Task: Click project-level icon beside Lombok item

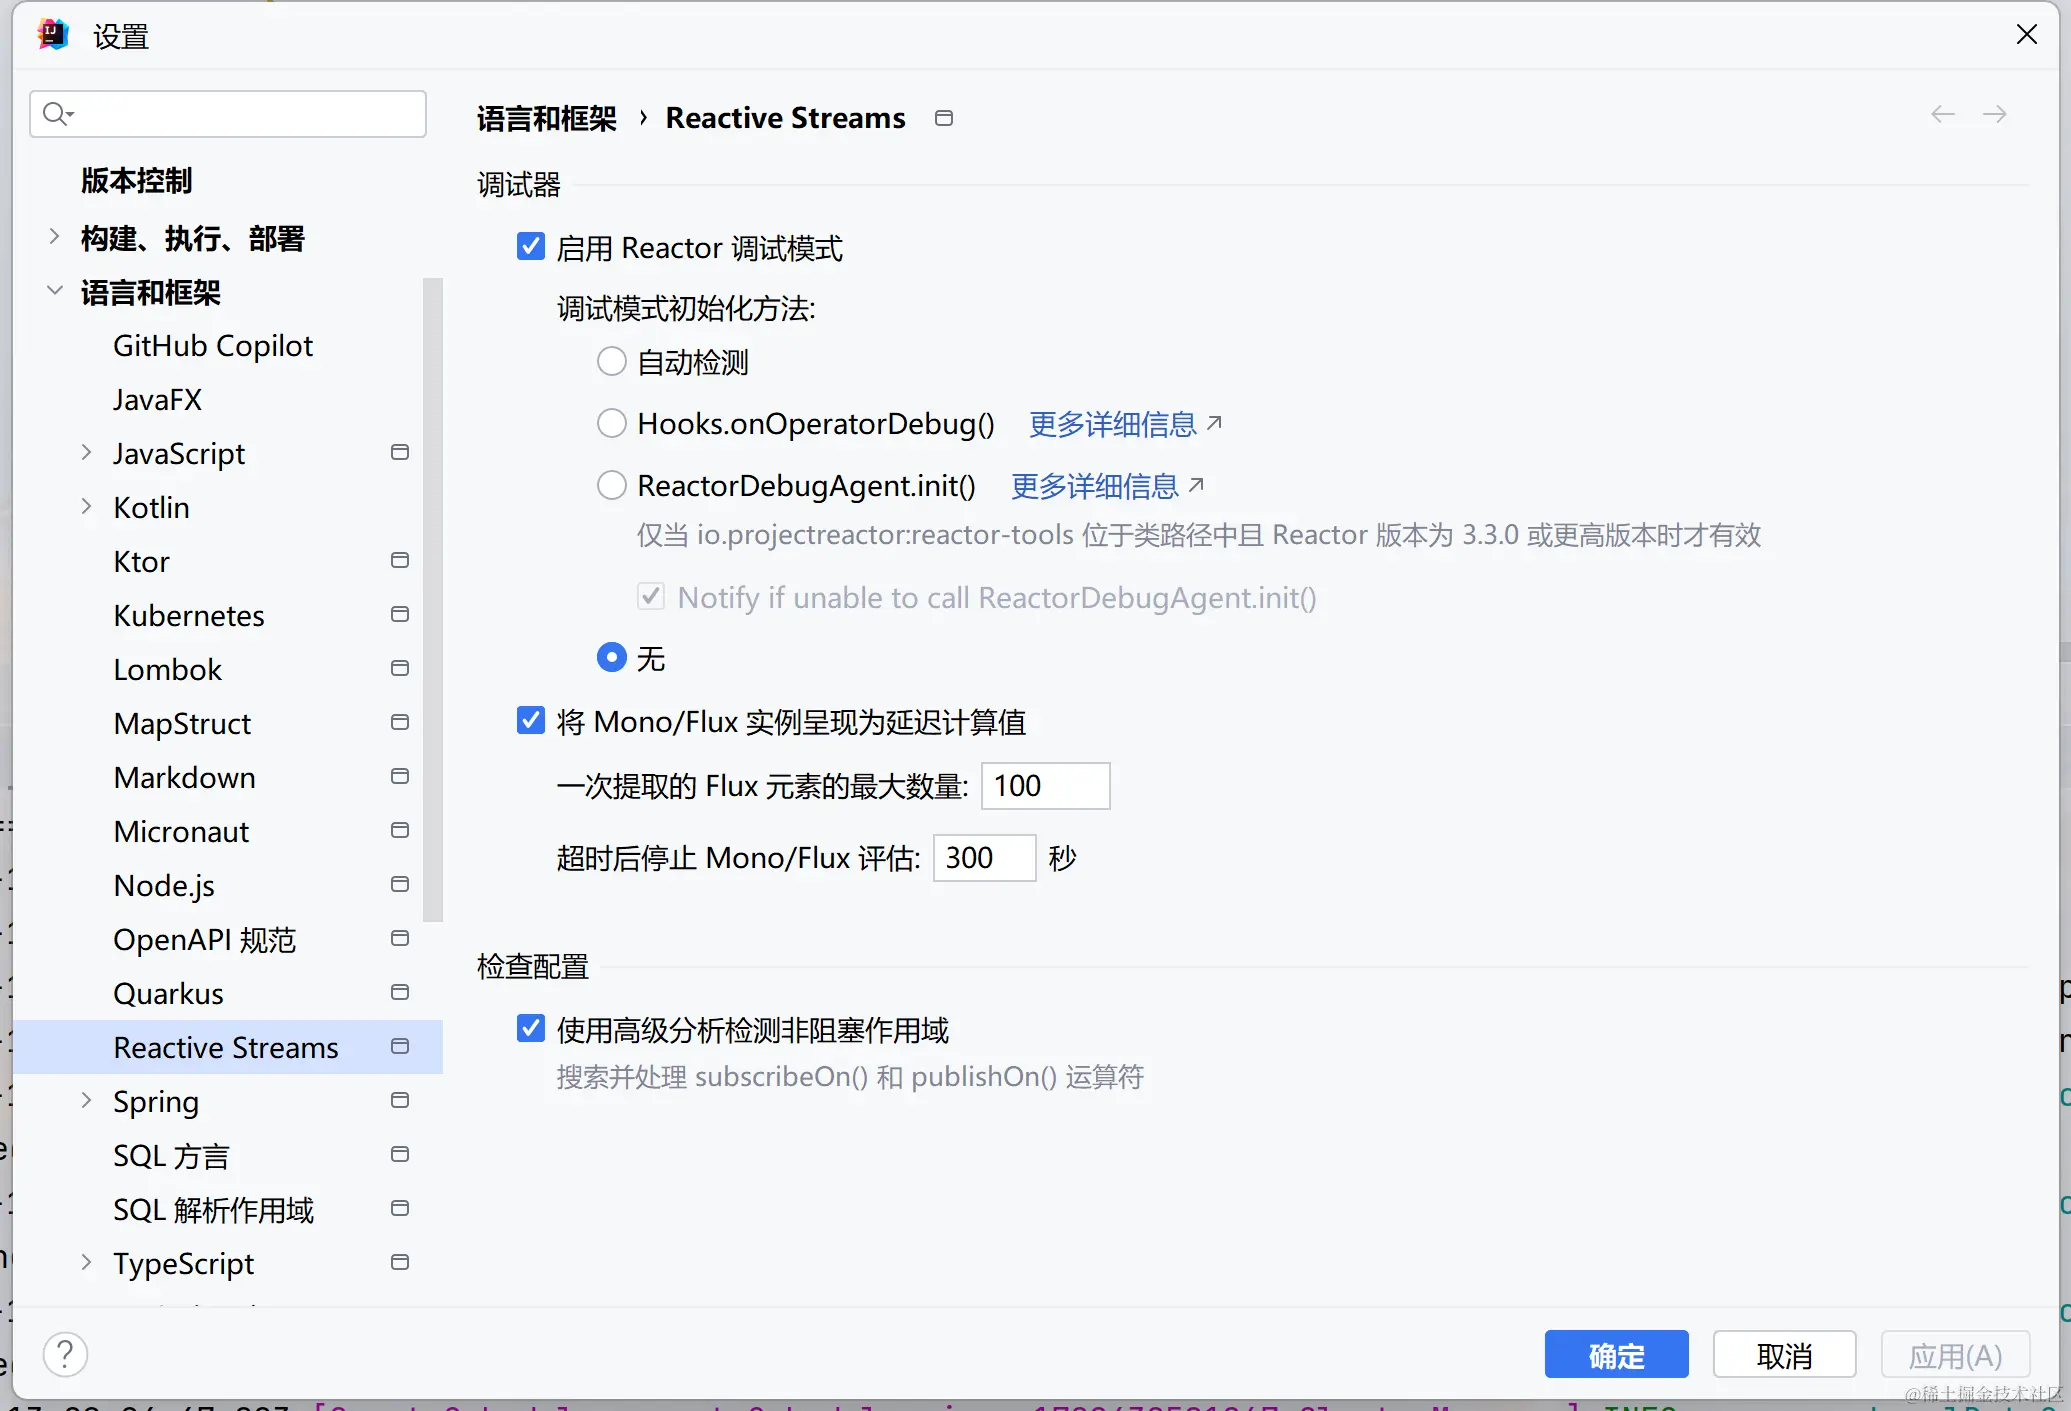Action: (x=400, y=668)
